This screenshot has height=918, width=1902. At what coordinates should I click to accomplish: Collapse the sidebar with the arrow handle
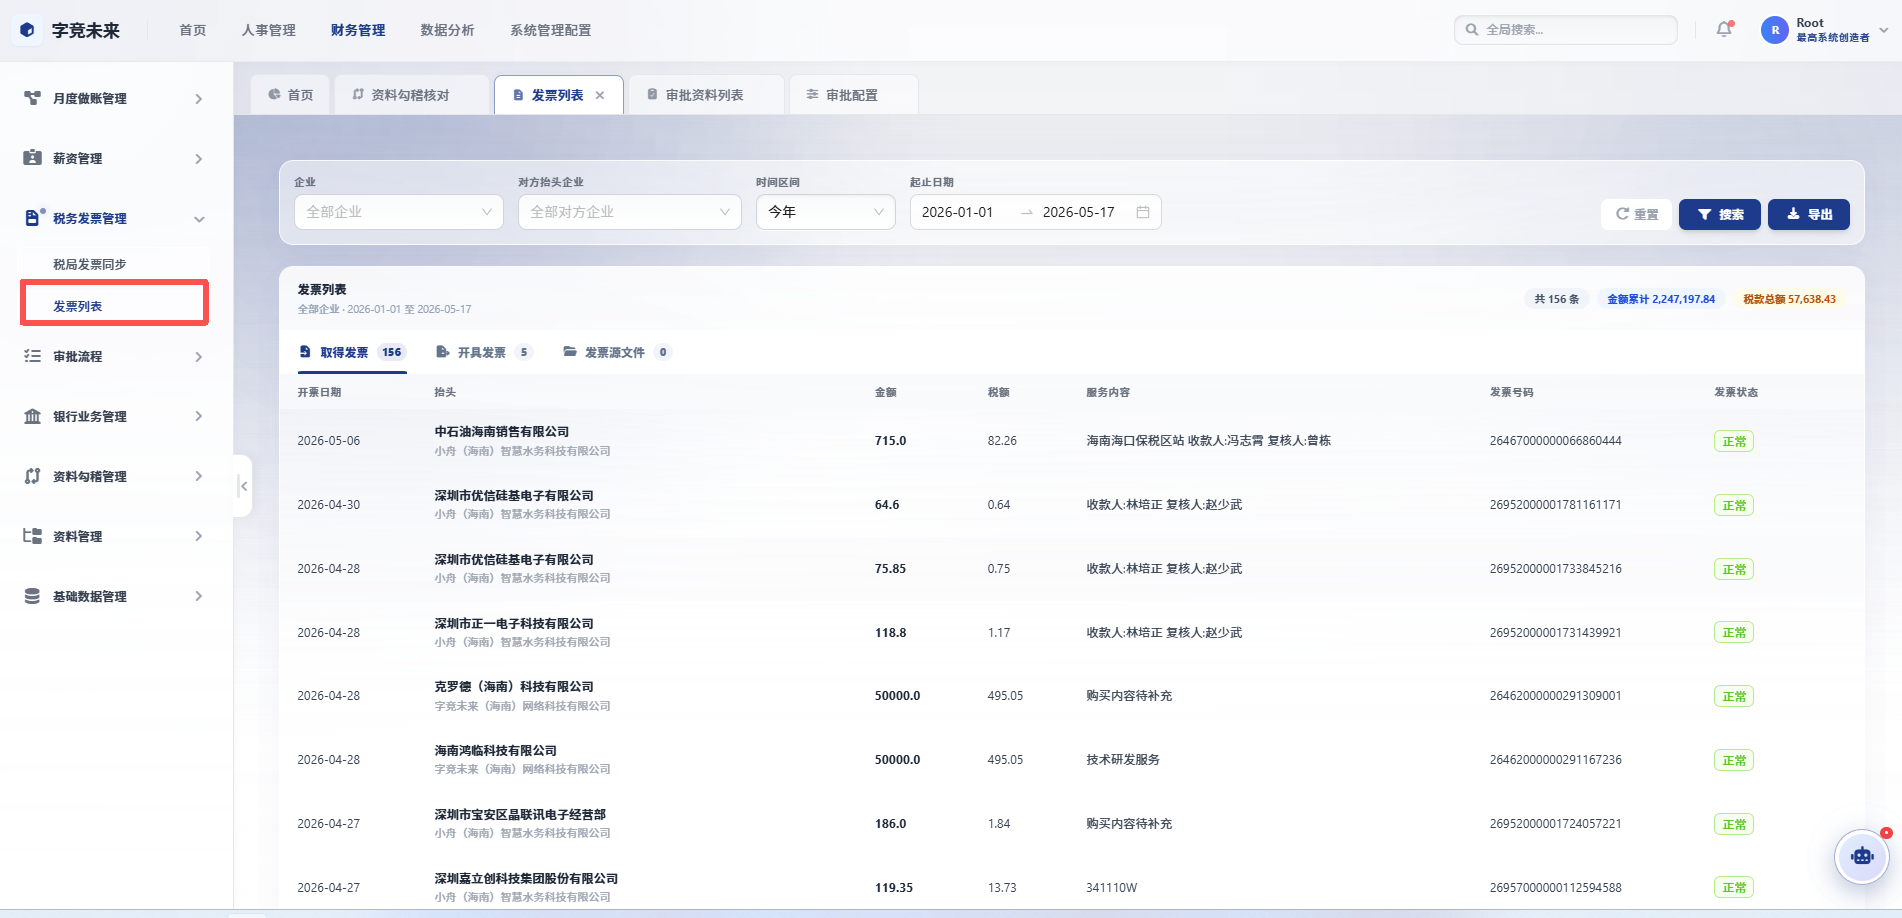click(243, 486)
